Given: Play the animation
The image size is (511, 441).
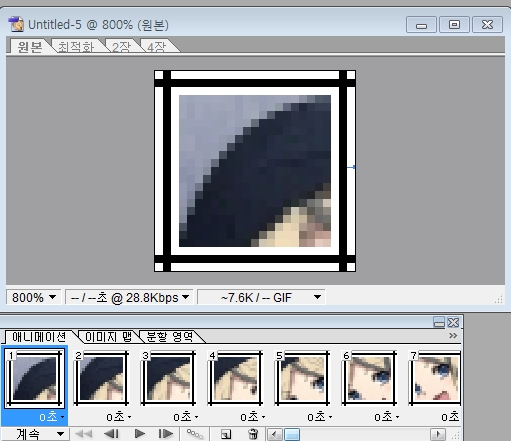Looking at the screenshot, I should click(x=140, y=434).
